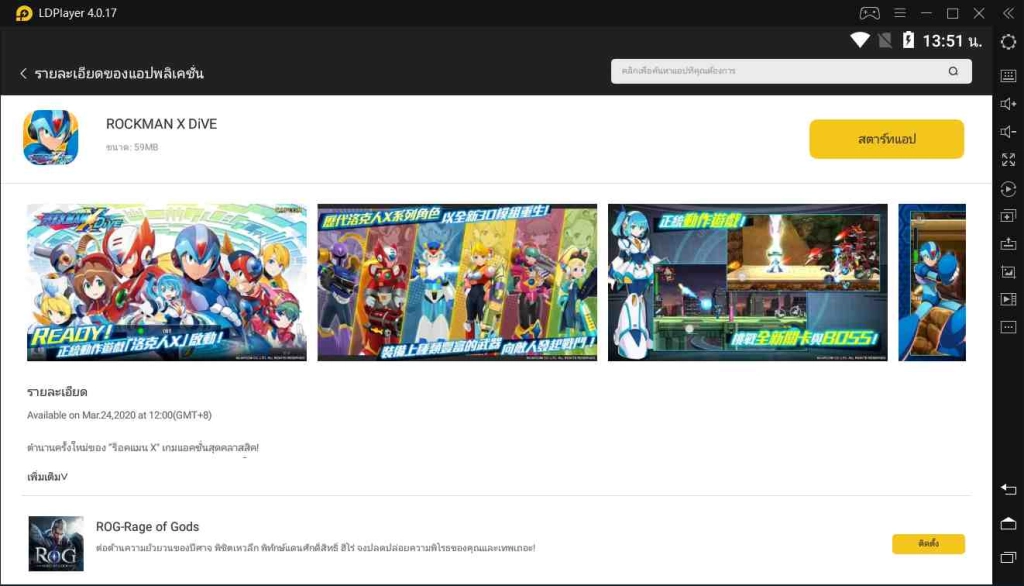Click the ROCKMAN X DiVE title text
Viewport: 1024px width, 586px height.
pyautogui.click(x=161, y=124)
